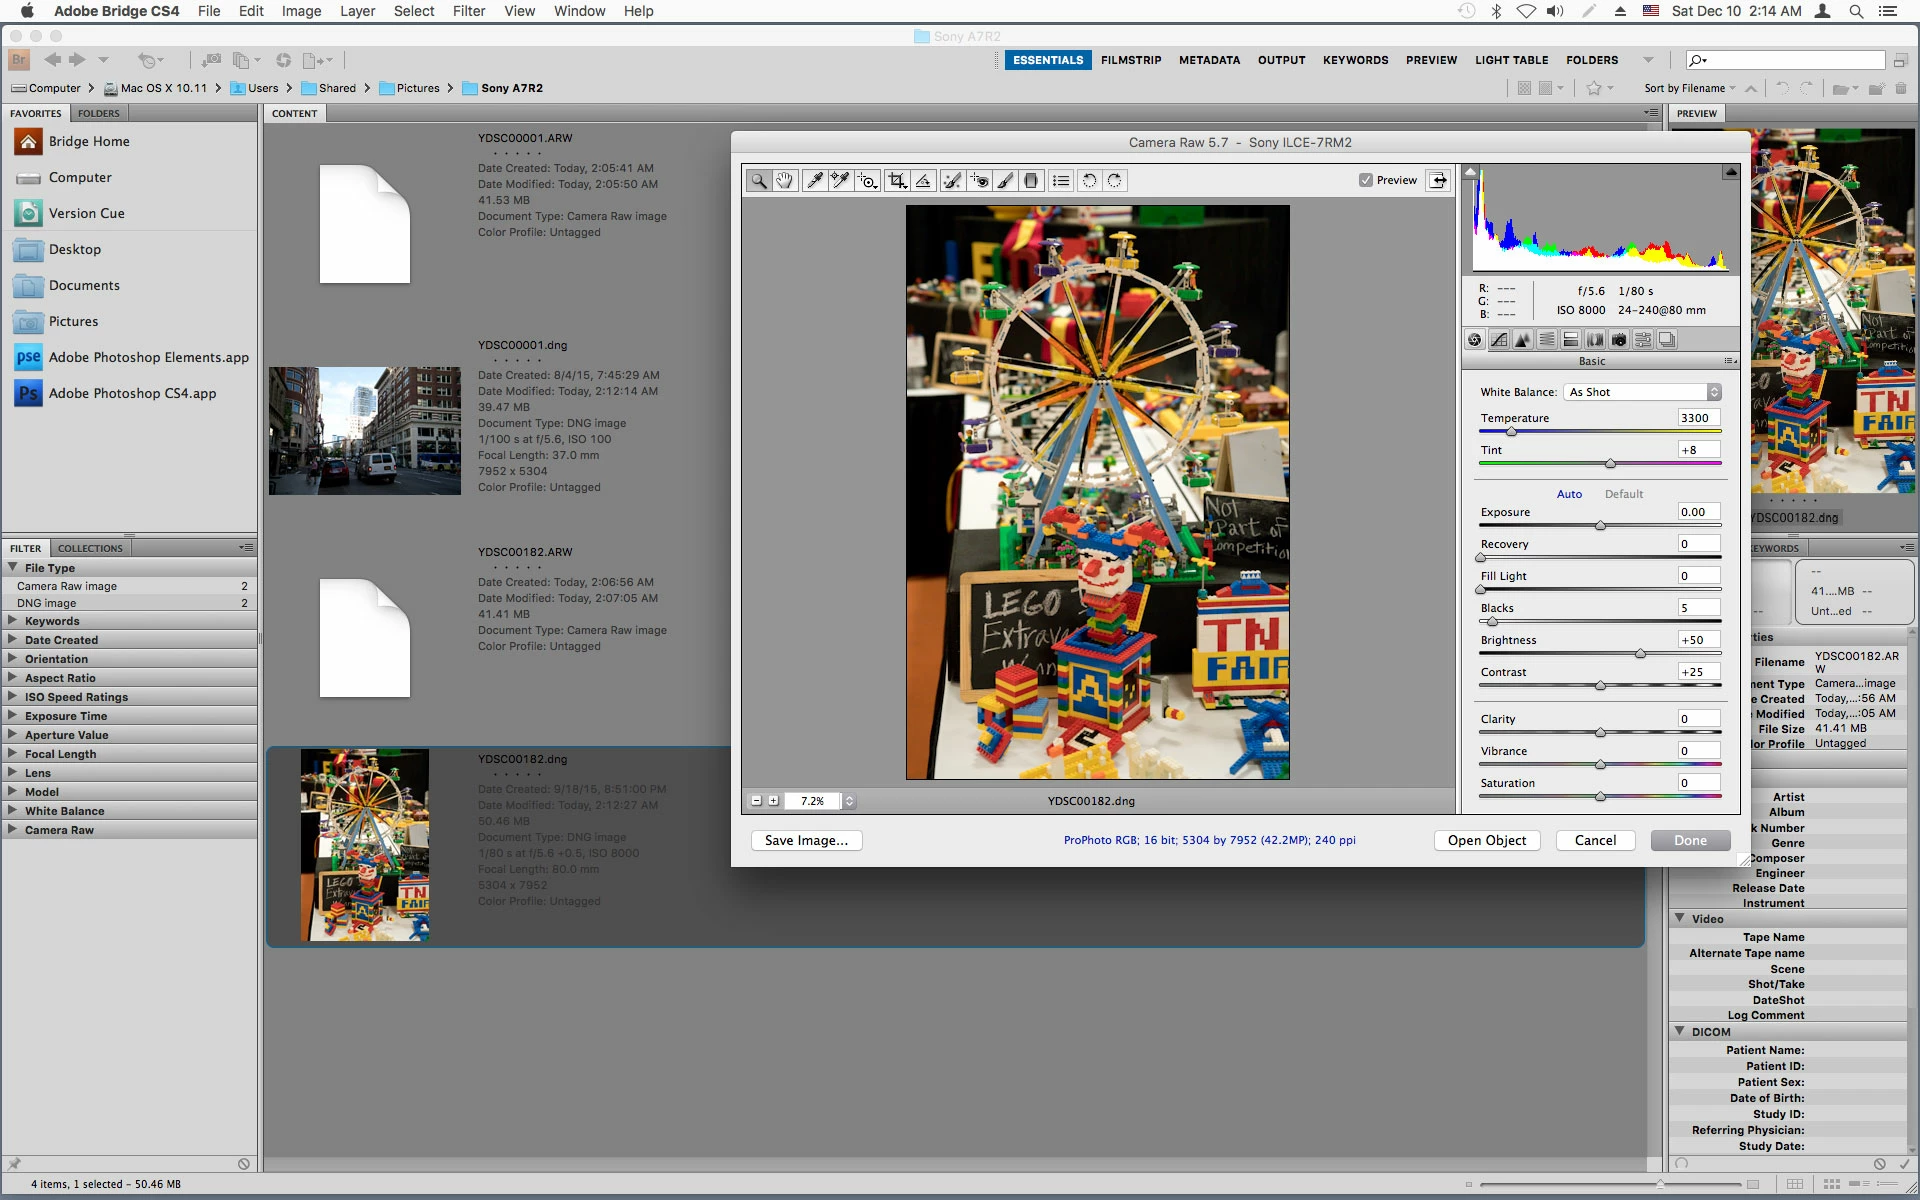Select the Straighten tool
The image size is (1920, 1200).
click(x=924, y=181)
